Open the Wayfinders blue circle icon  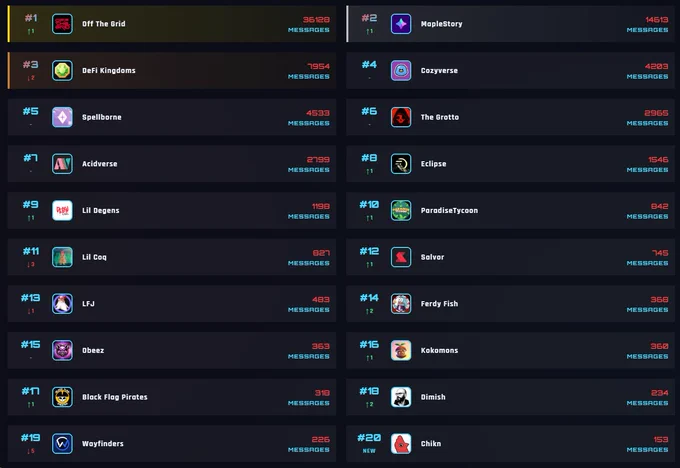click(62, 444)
